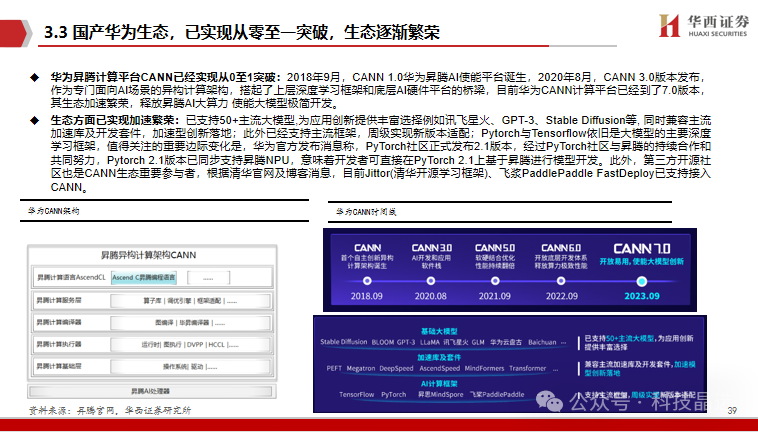Select the highlighted "Ascend C昇腾编程语言" box
This screenshot has width=758, height=432.
144,277
